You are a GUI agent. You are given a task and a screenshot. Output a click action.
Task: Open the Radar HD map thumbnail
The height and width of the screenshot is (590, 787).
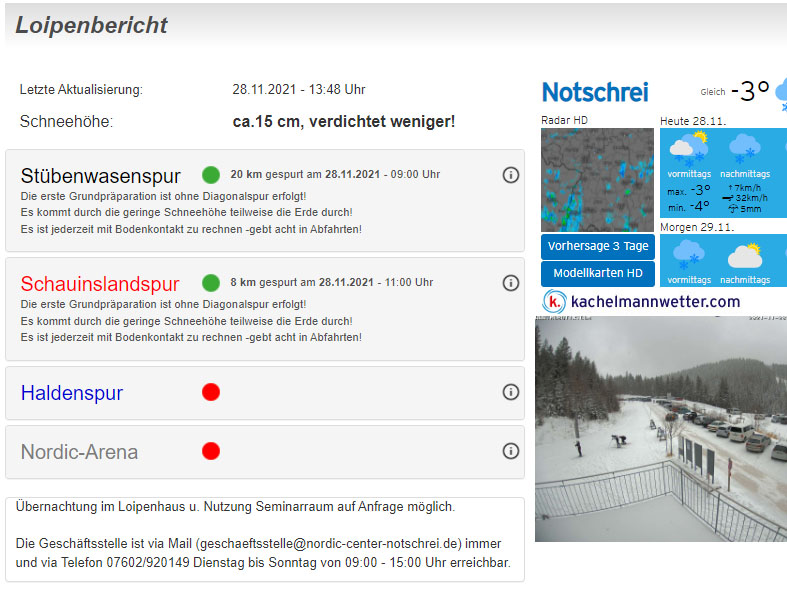597,180
